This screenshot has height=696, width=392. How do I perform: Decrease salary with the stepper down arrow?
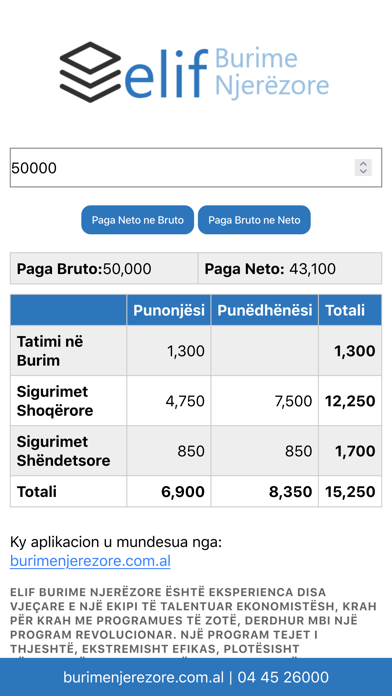(363, 171)
